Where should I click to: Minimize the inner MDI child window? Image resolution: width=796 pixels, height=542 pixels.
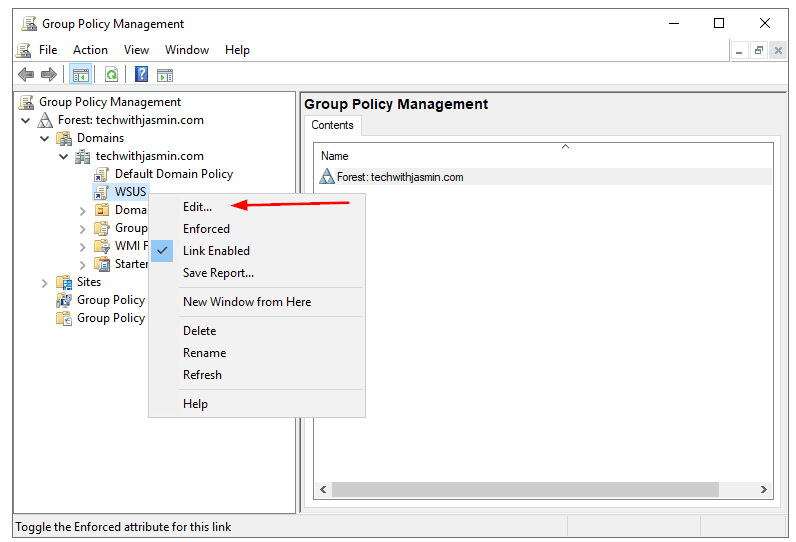(739, 50)
